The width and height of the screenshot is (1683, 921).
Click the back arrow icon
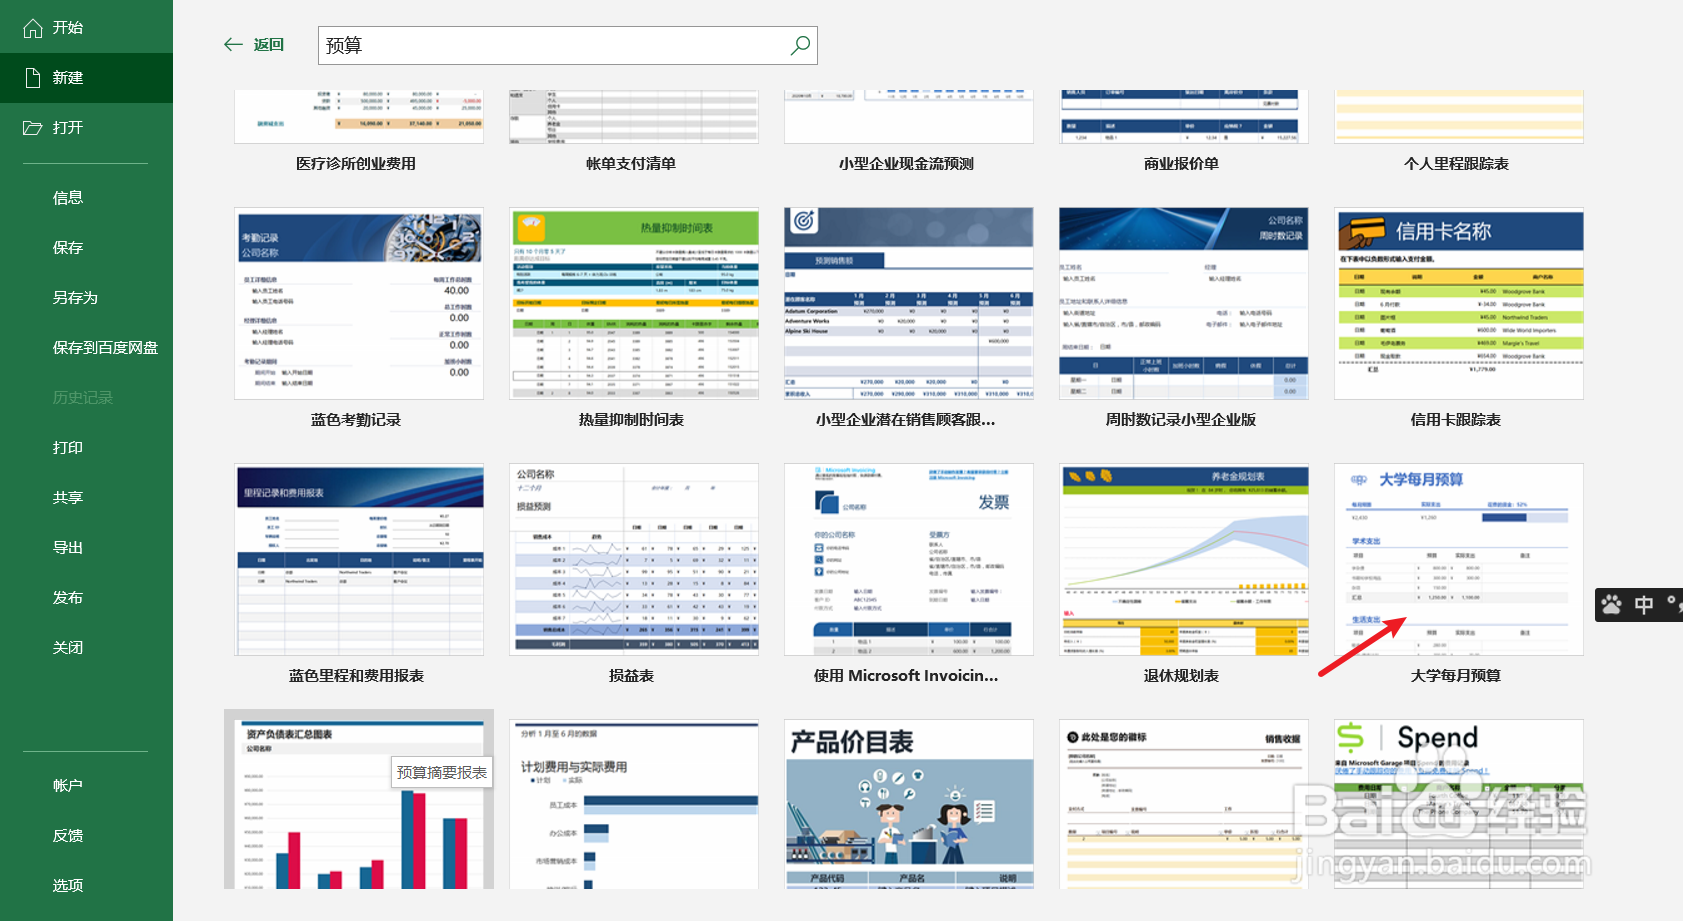point(233,45)
